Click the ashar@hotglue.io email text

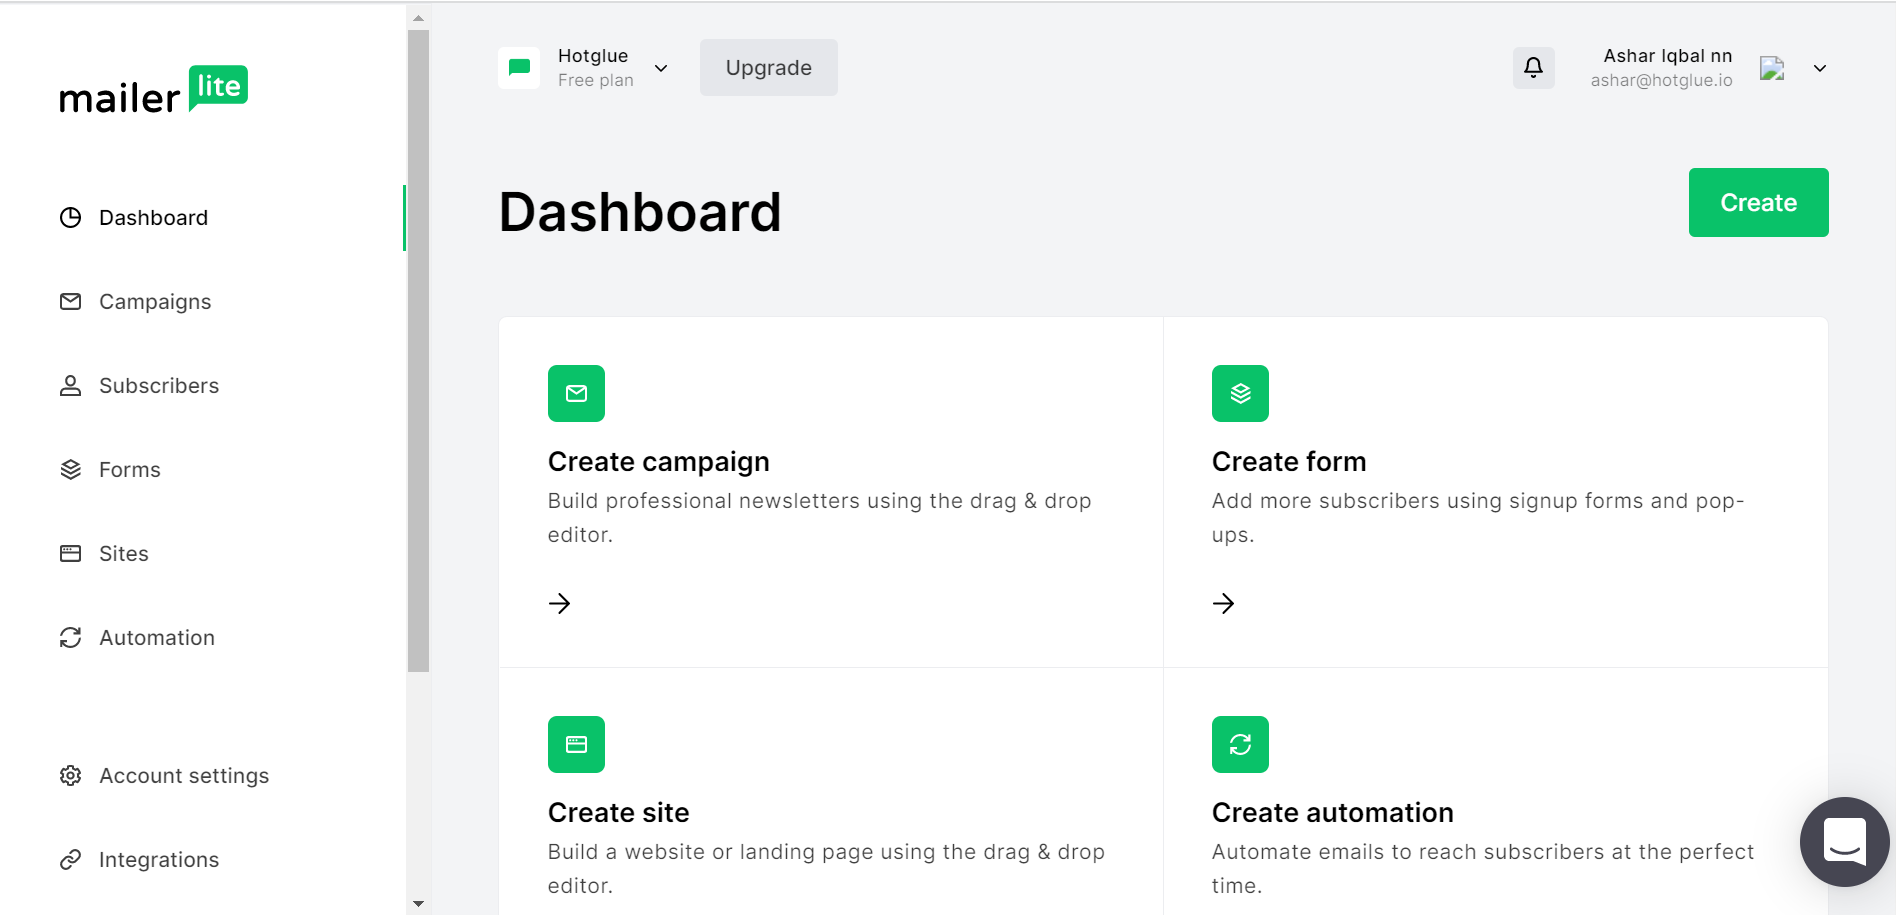[1661, 80]
